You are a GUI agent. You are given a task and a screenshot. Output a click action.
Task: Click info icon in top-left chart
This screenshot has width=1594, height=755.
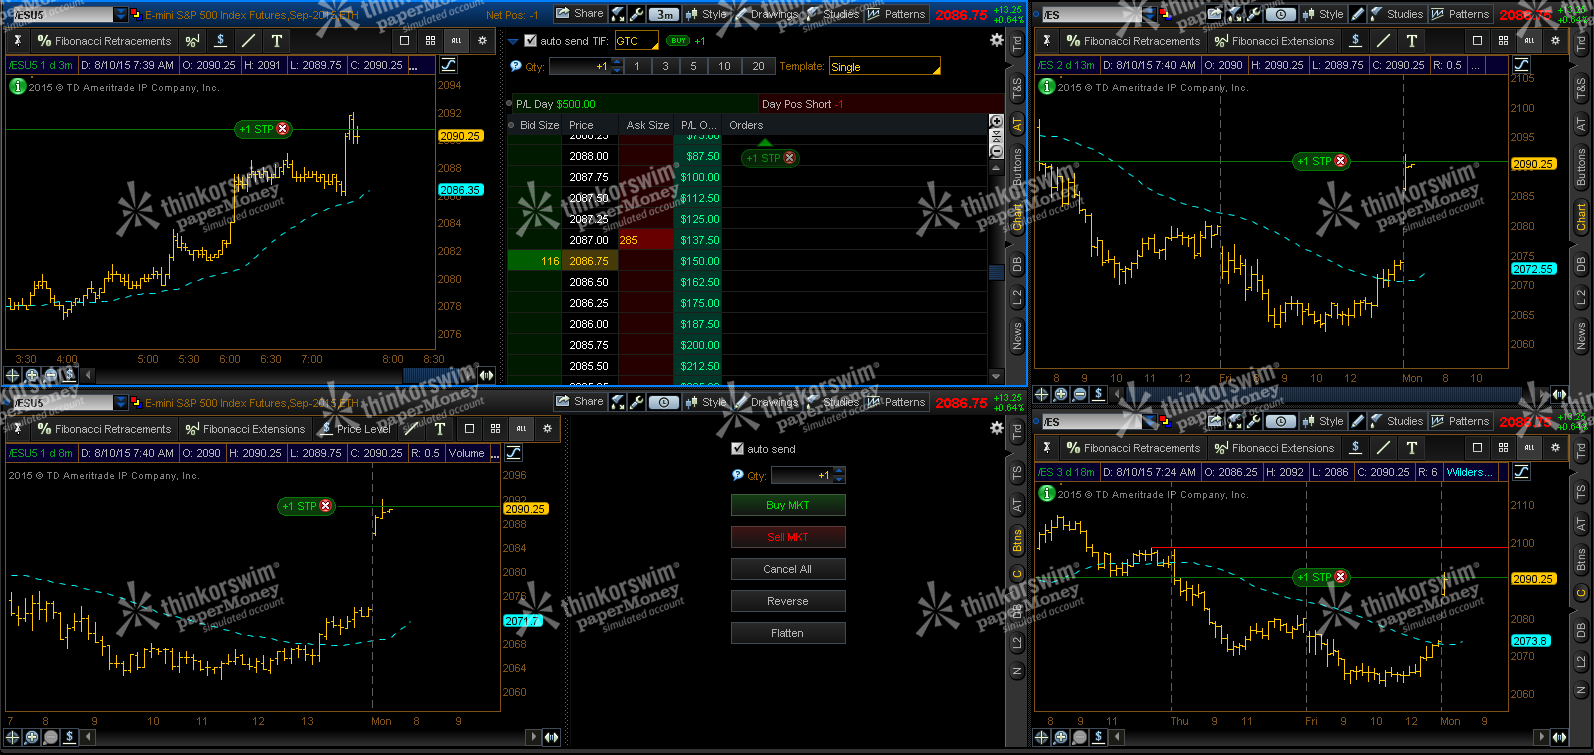click(x=17, y=87)
